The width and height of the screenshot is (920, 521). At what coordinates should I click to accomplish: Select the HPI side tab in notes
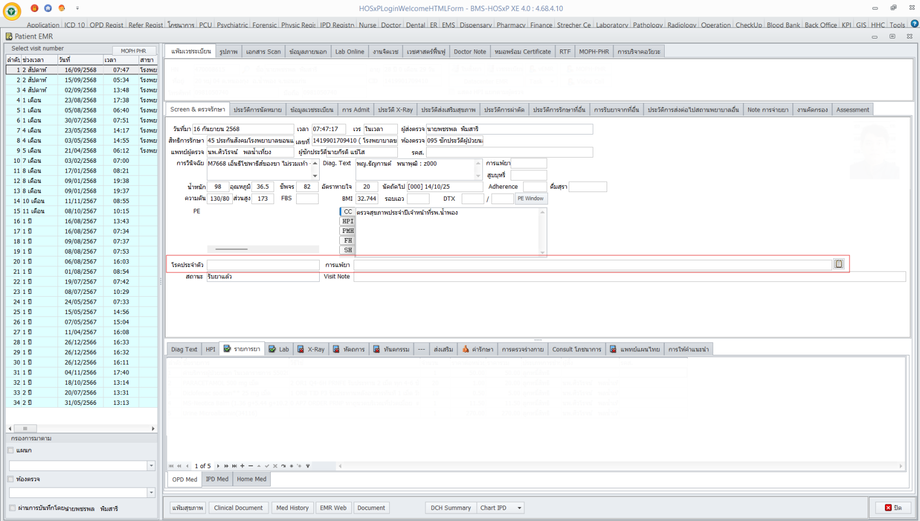347,221
